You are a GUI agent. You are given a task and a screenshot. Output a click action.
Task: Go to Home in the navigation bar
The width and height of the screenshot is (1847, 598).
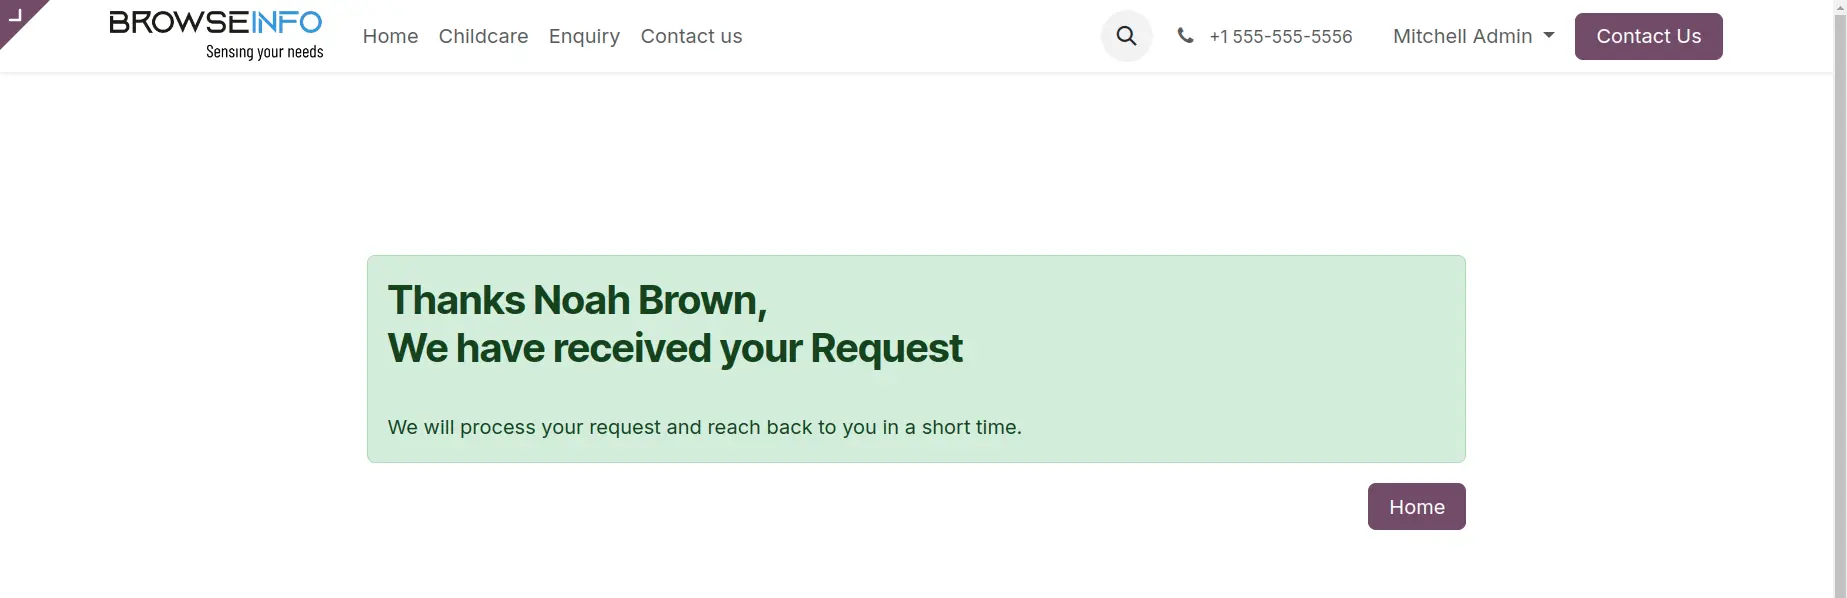point(390,36)
